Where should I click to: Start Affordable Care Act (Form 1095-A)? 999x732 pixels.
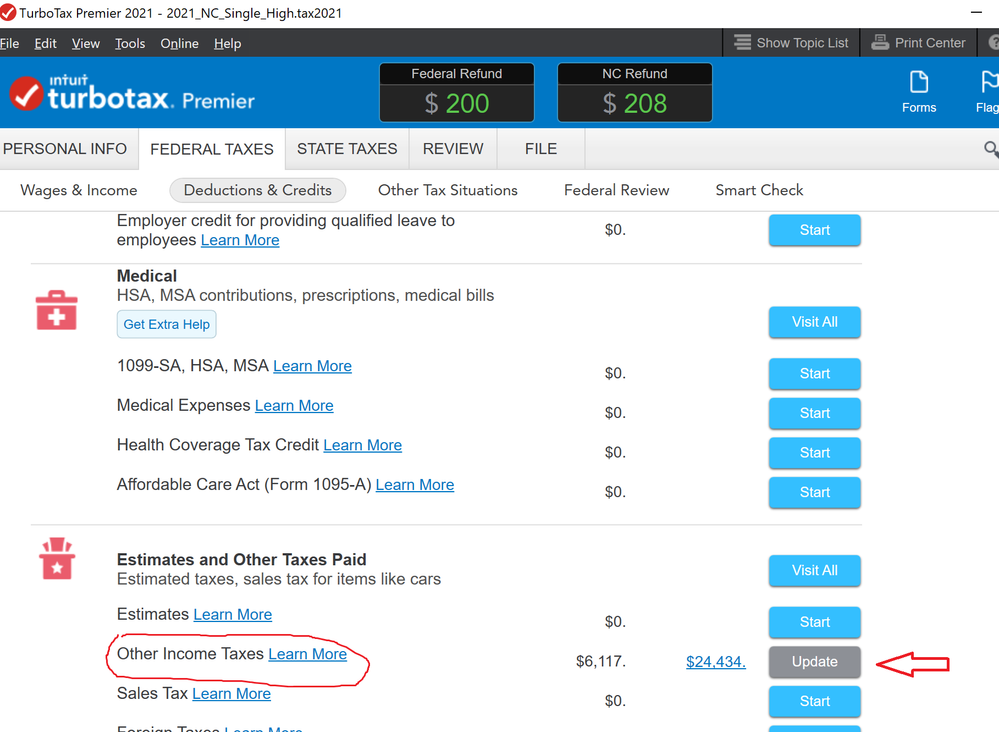(814, 492)
